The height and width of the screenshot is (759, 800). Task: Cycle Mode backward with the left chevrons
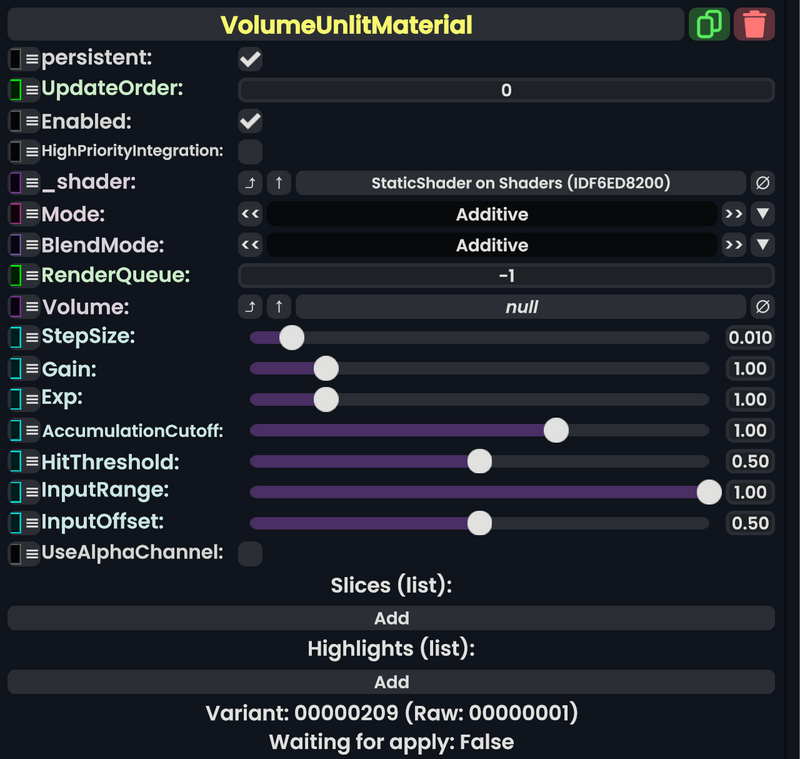tap(249, 214)
